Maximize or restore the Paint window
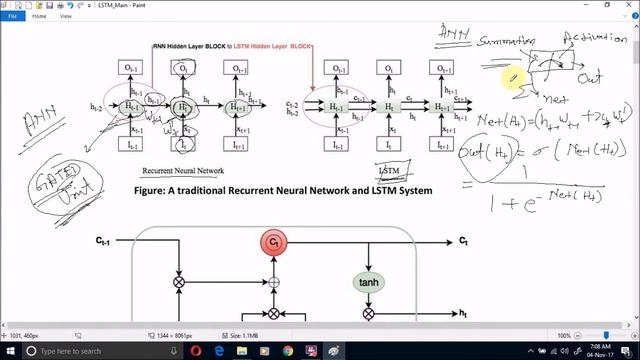The image size is (640, 360). click(607, 5)
